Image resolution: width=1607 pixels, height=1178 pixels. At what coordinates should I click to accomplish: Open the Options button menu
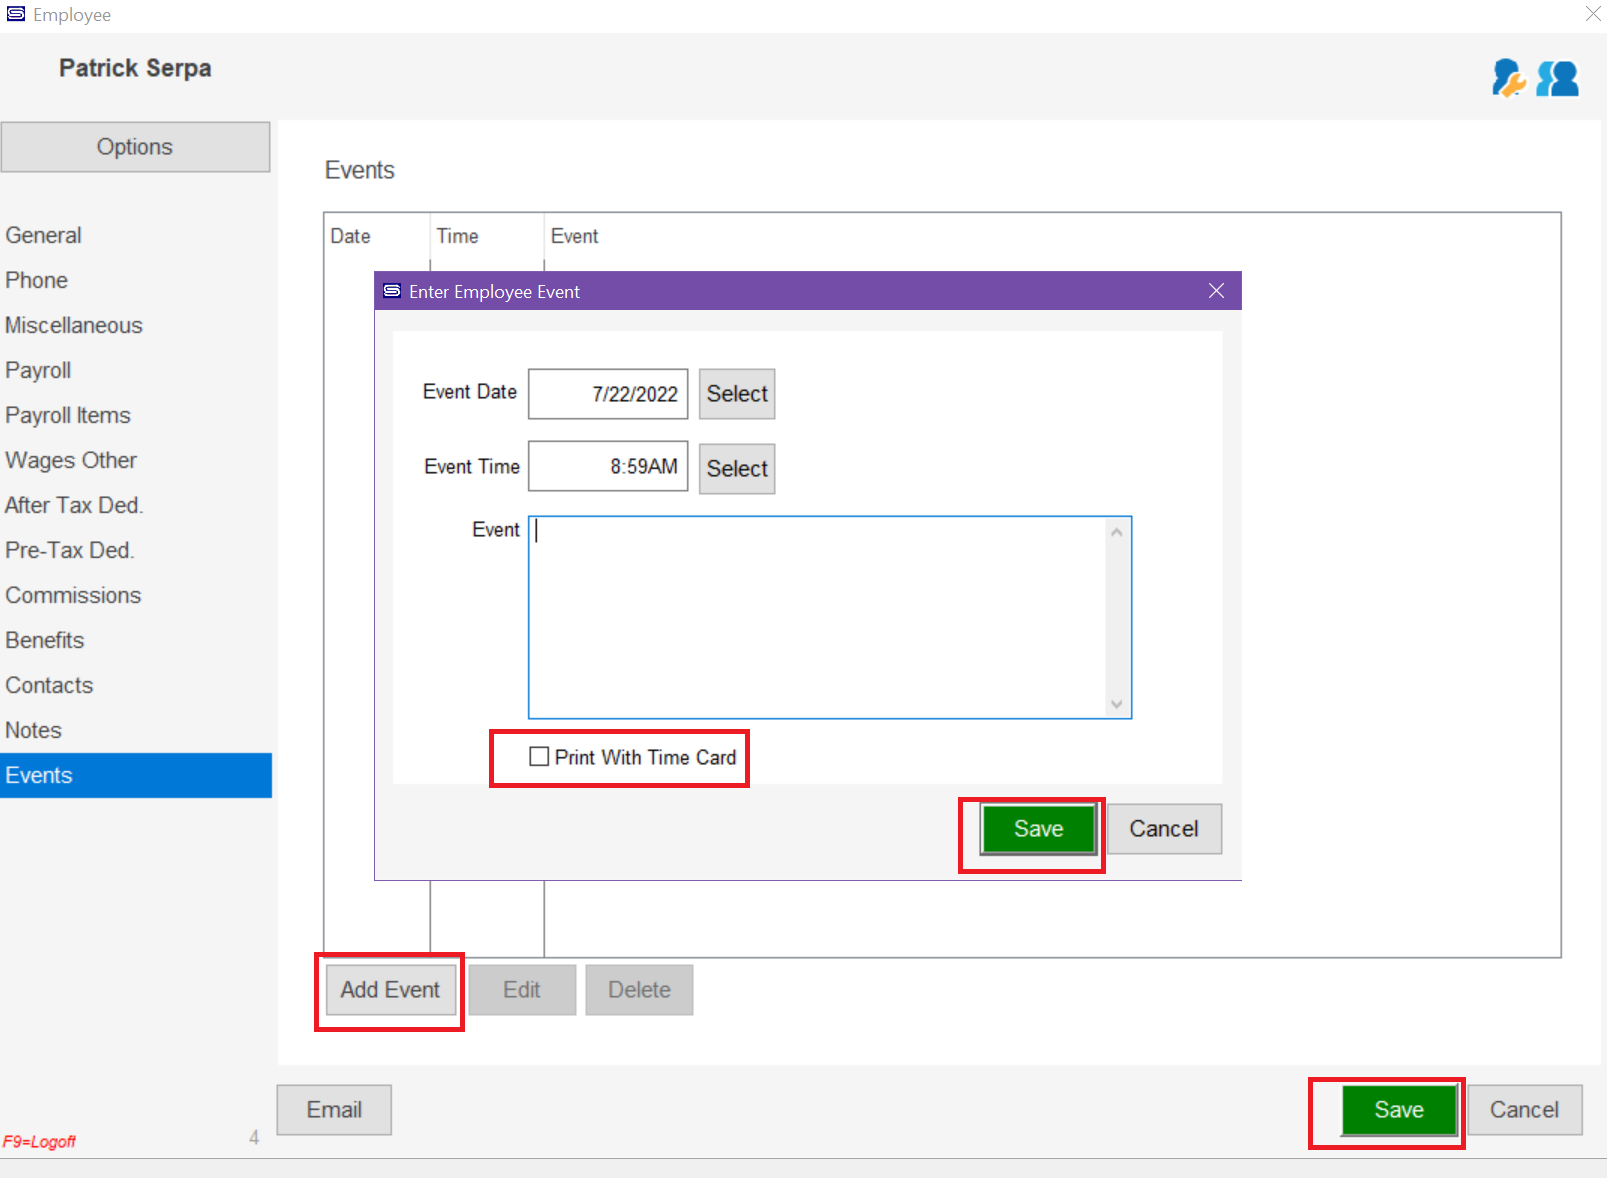135,147
